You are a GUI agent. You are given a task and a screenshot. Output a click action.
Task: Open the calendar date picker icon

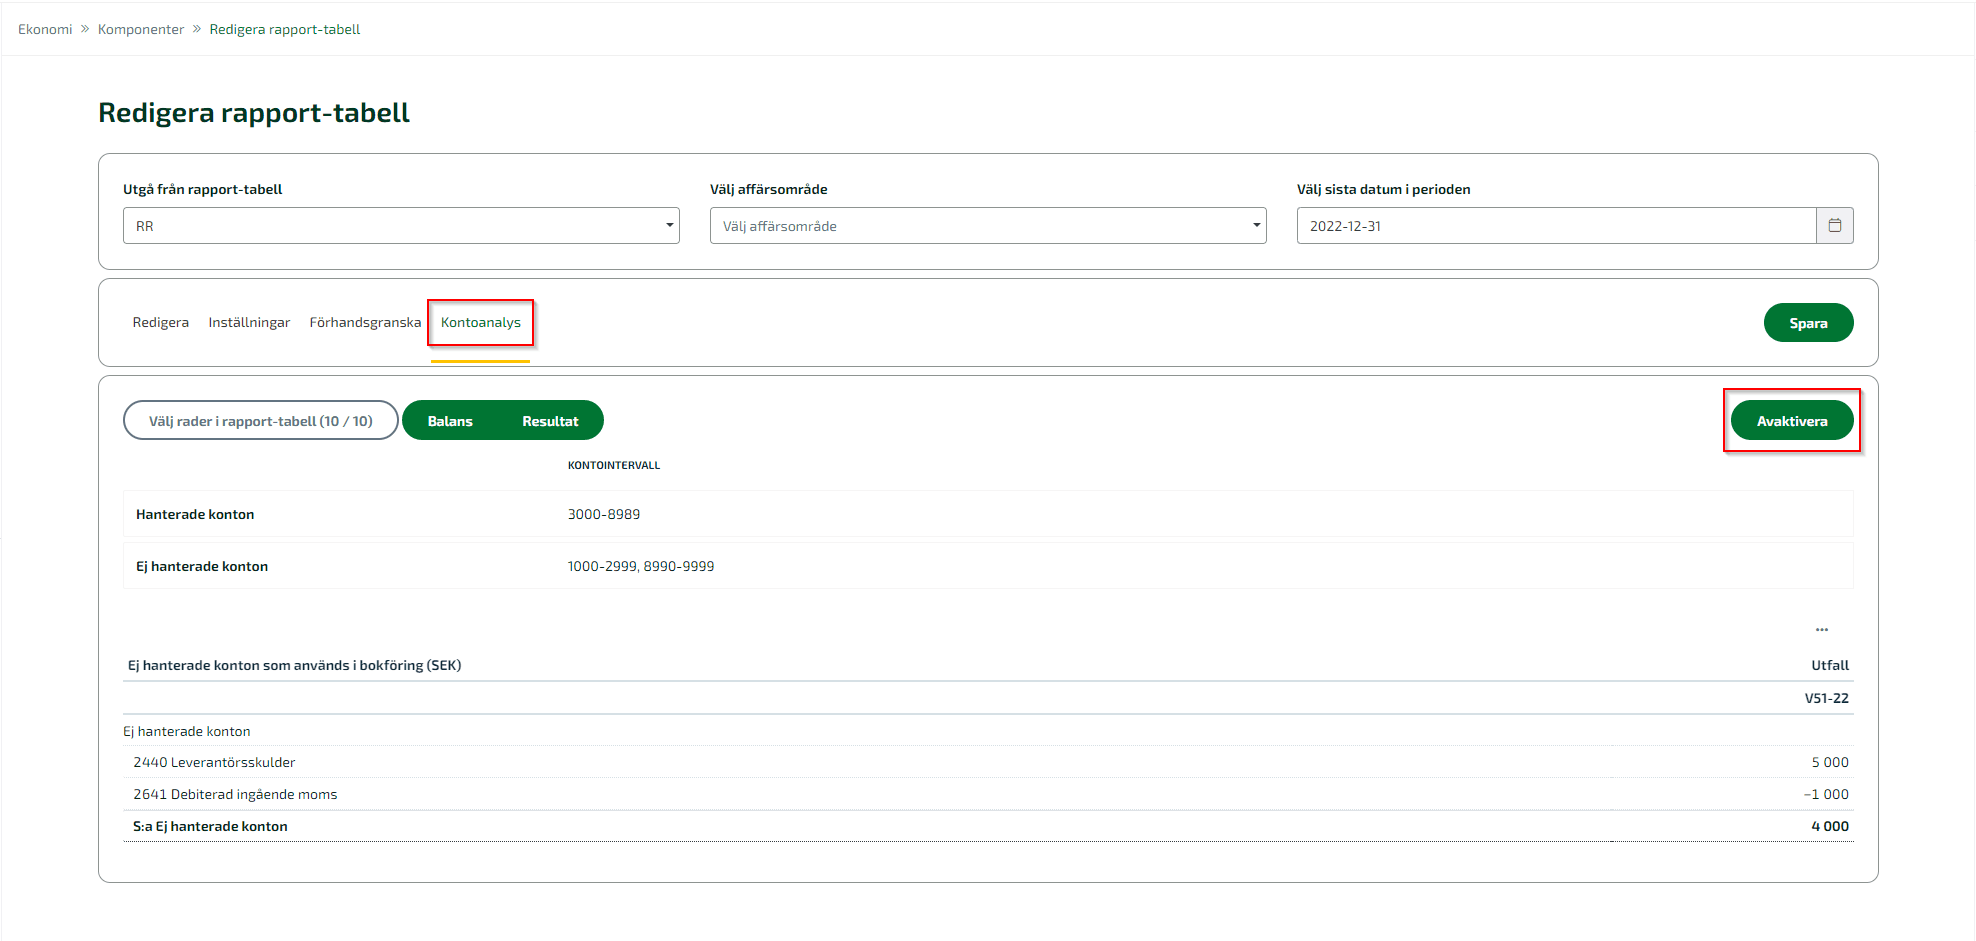pyautogui.click(x=1834, y=226)
